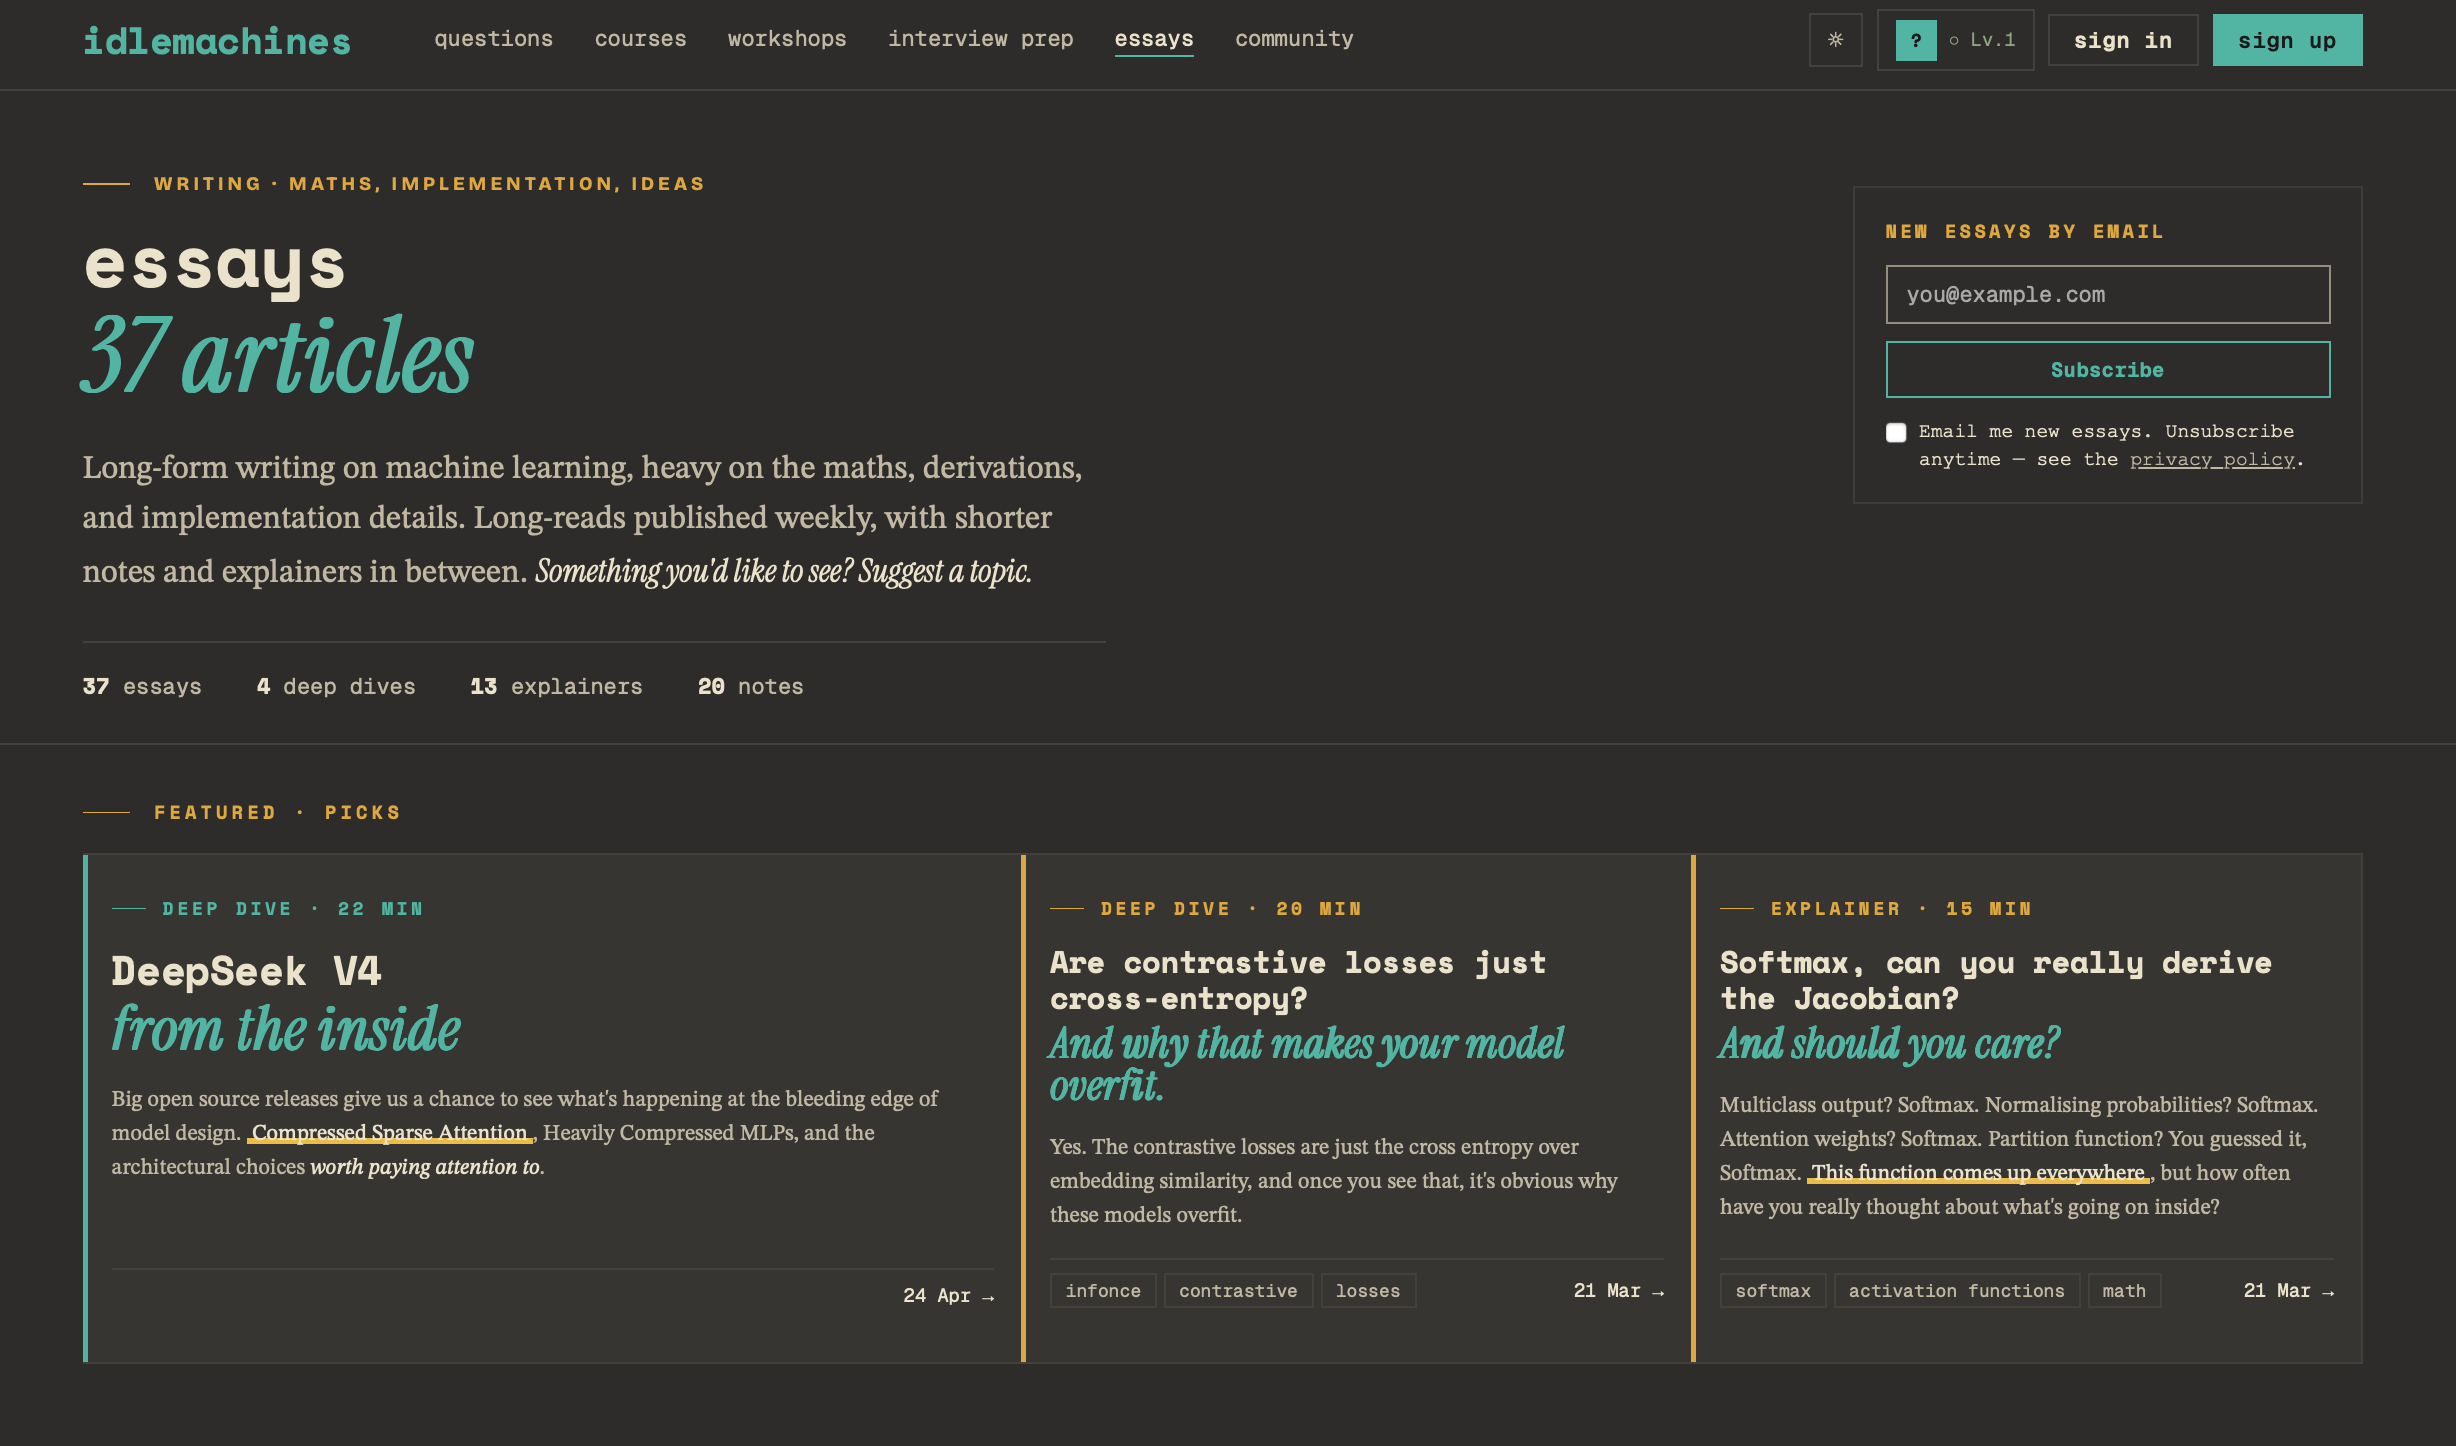Click 'And should you care?' subtitle
Viewport: 2456px width, 1446px height.
(x=1889, y=1044)
